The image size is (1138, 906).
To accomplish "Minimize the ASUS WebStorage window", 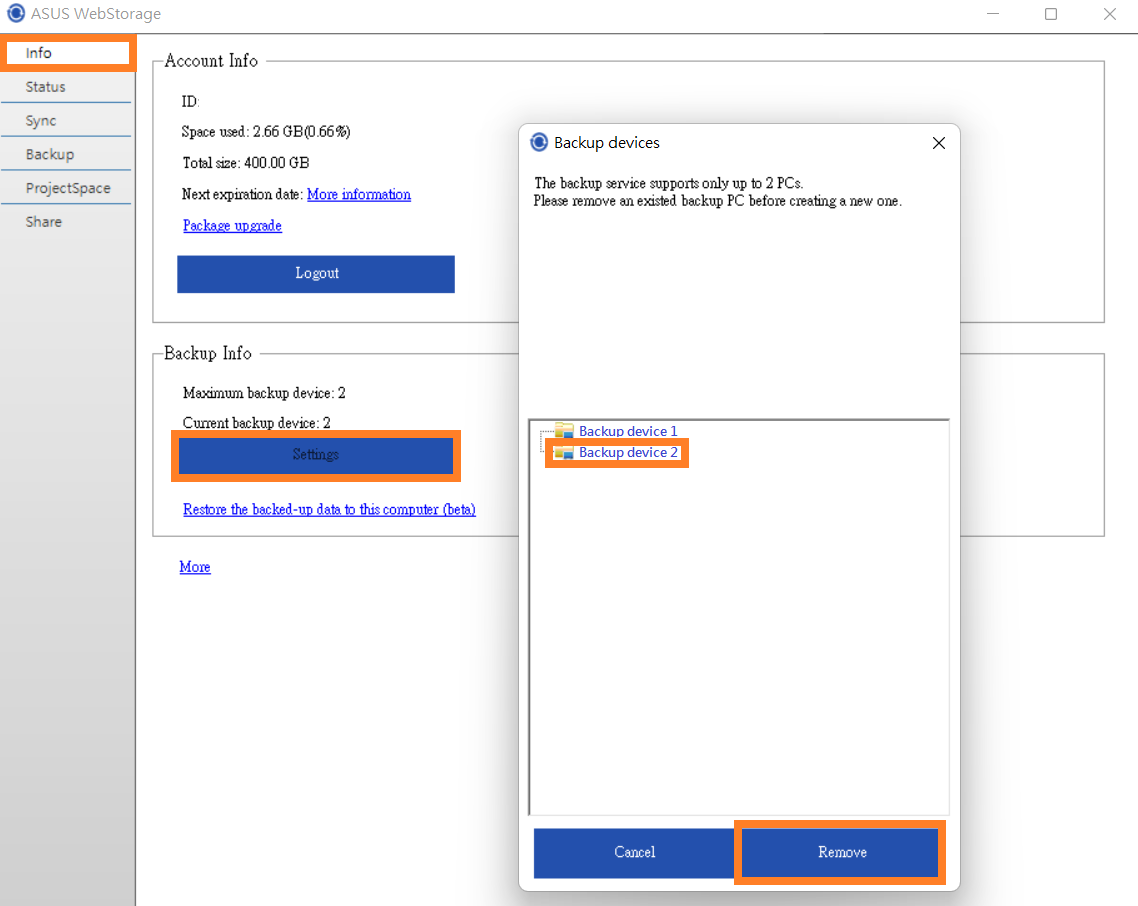I will pyautogui.click(x=993, y=14).
